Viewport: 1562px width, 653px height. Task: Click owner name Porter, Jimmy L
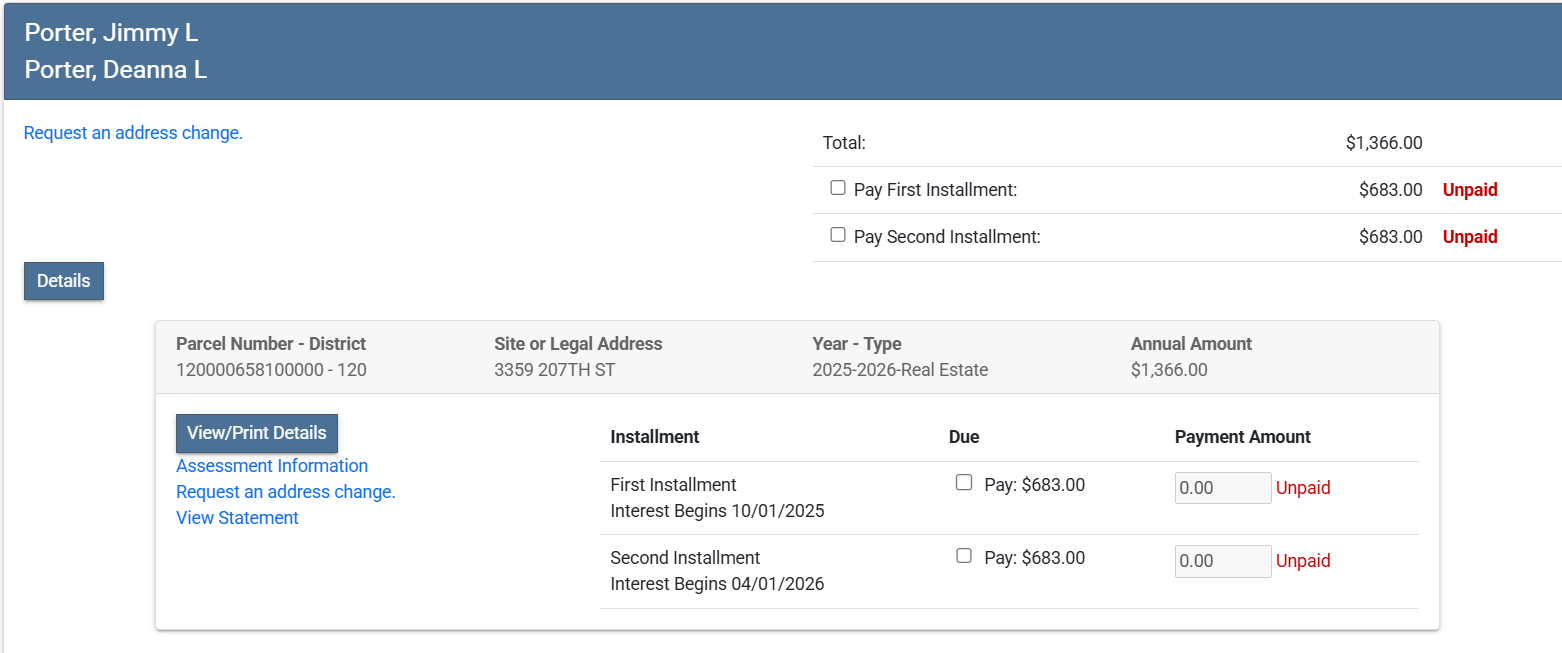pos(111,33)
